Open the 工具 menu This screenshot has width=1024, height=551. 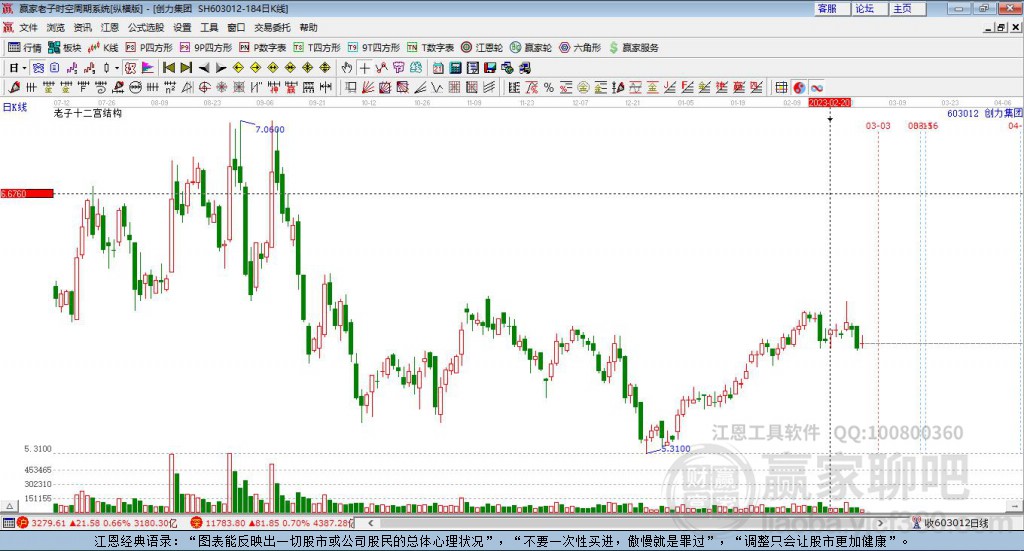[x=209, y=27]
